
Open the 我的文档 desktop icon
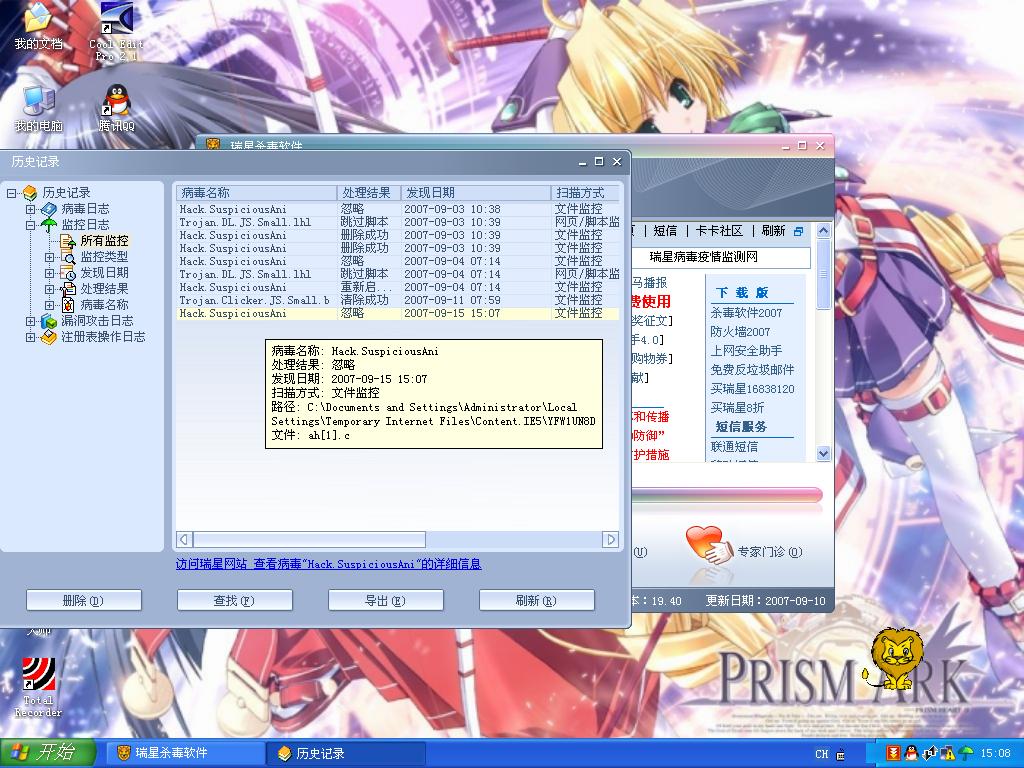point(38,26)
